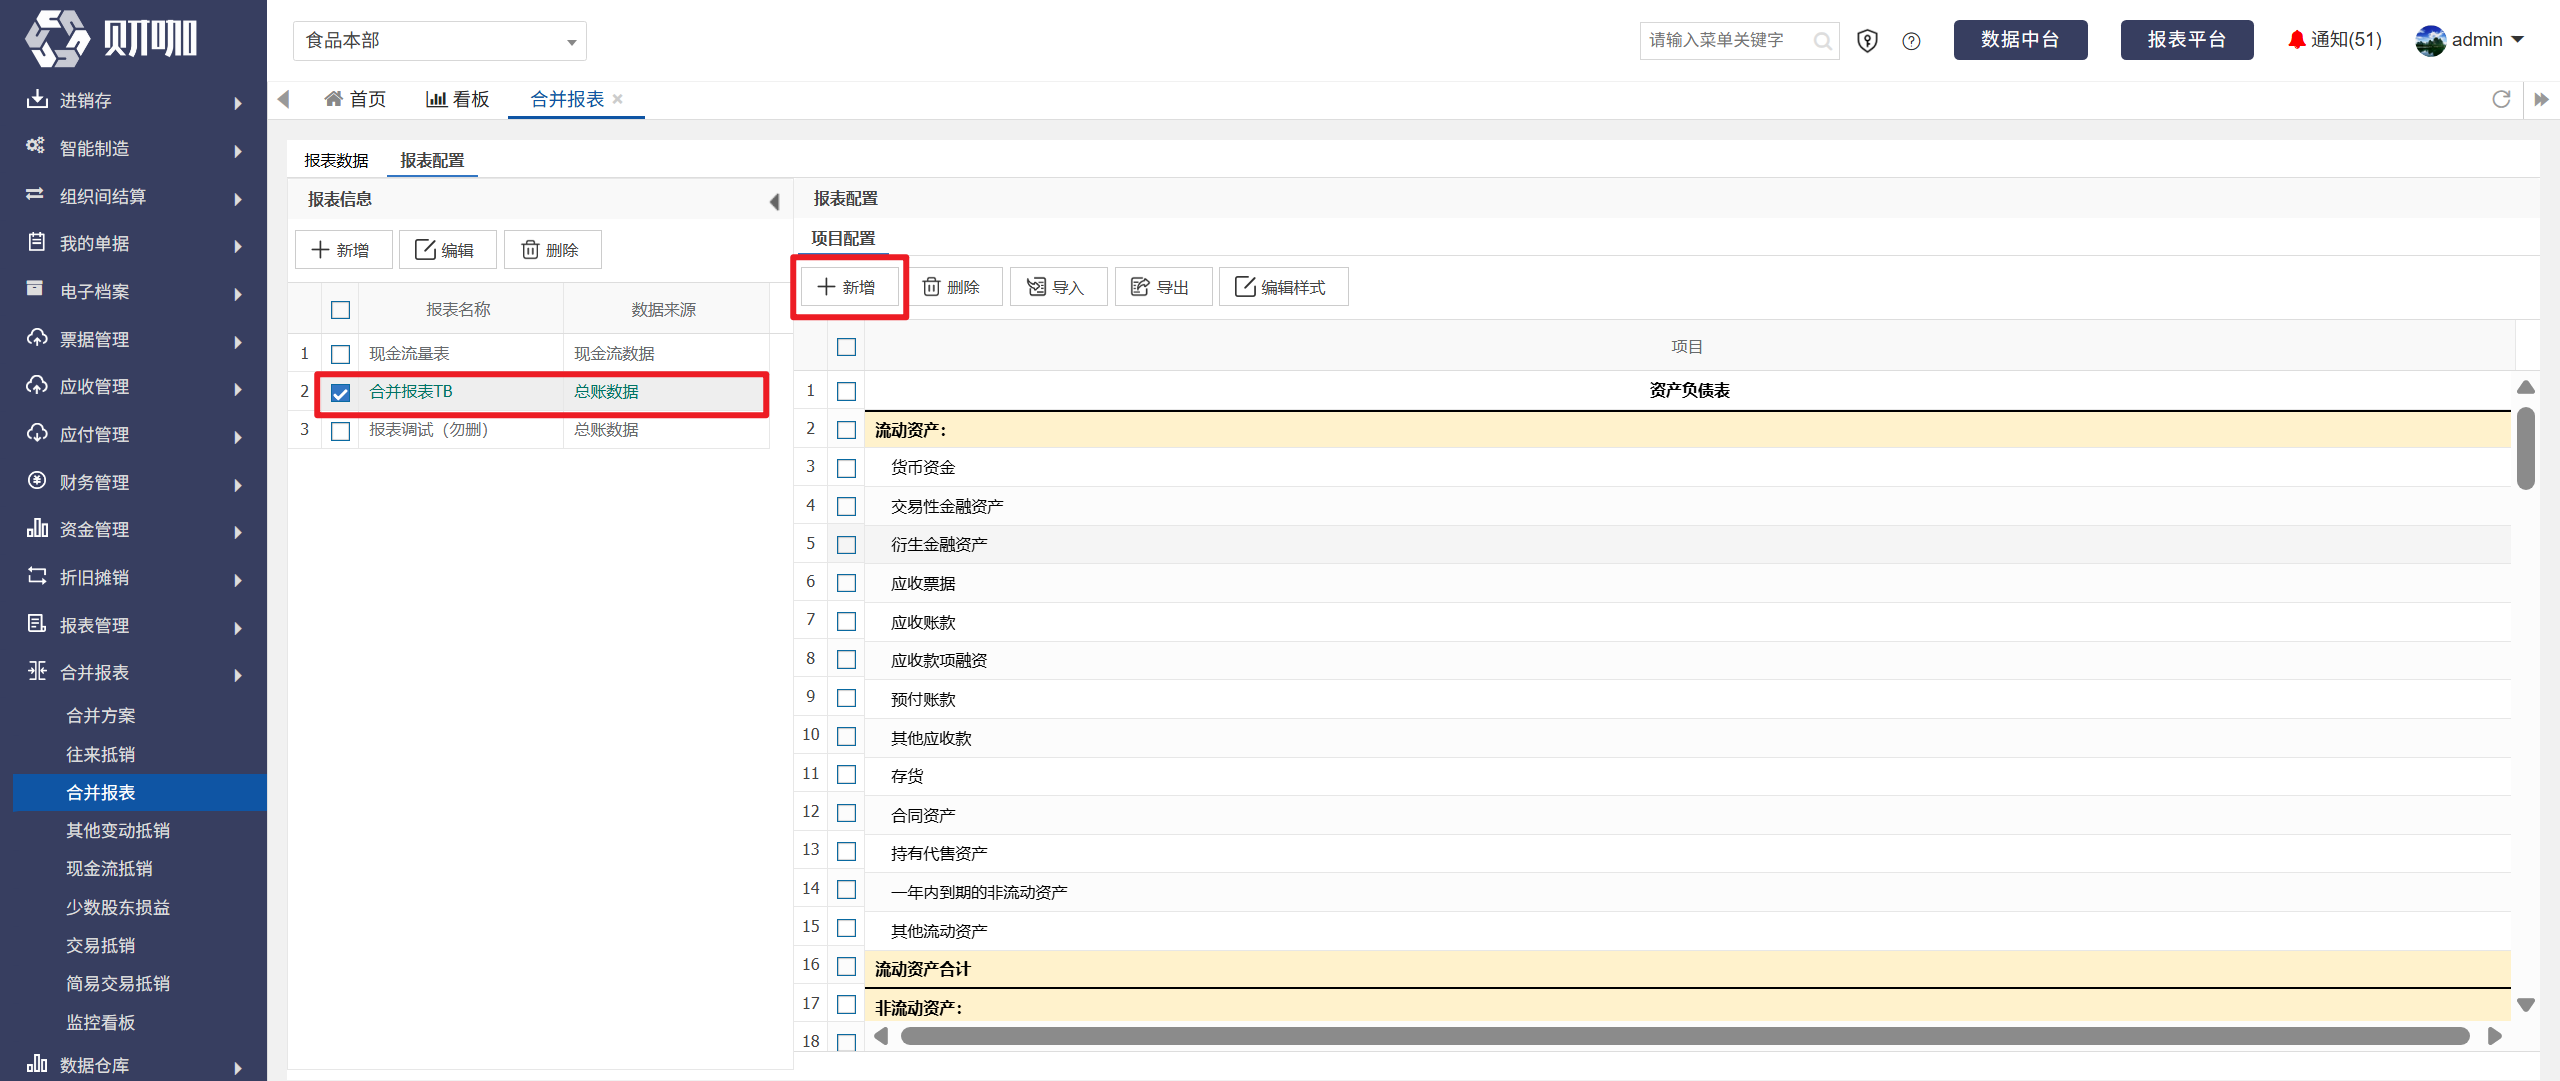Open the 看板 tab
2560x1081 pixels.
pos(458,99)
